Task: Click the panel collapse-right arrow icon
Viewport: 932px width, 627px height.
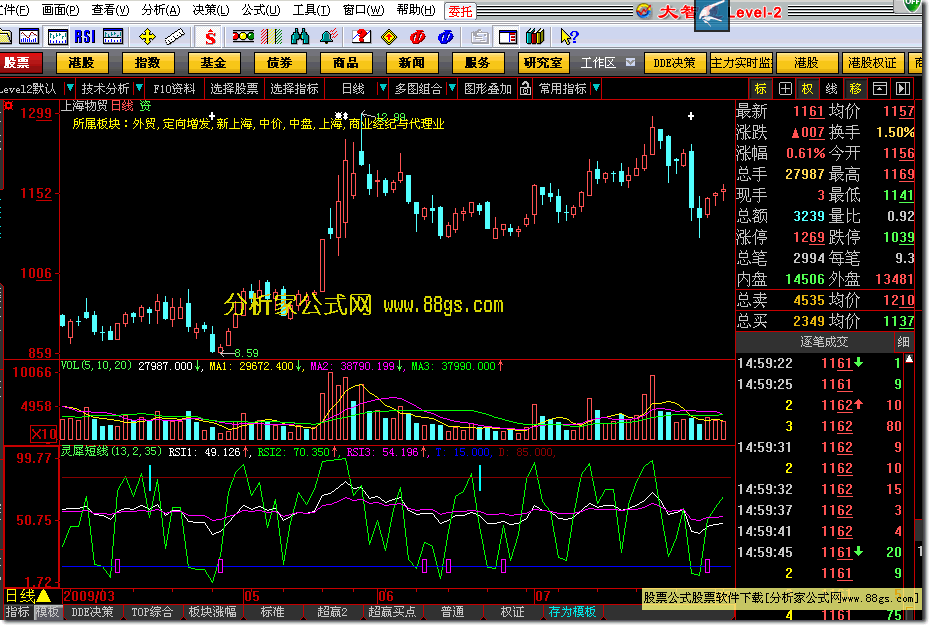Action: (x=903, y=89)
